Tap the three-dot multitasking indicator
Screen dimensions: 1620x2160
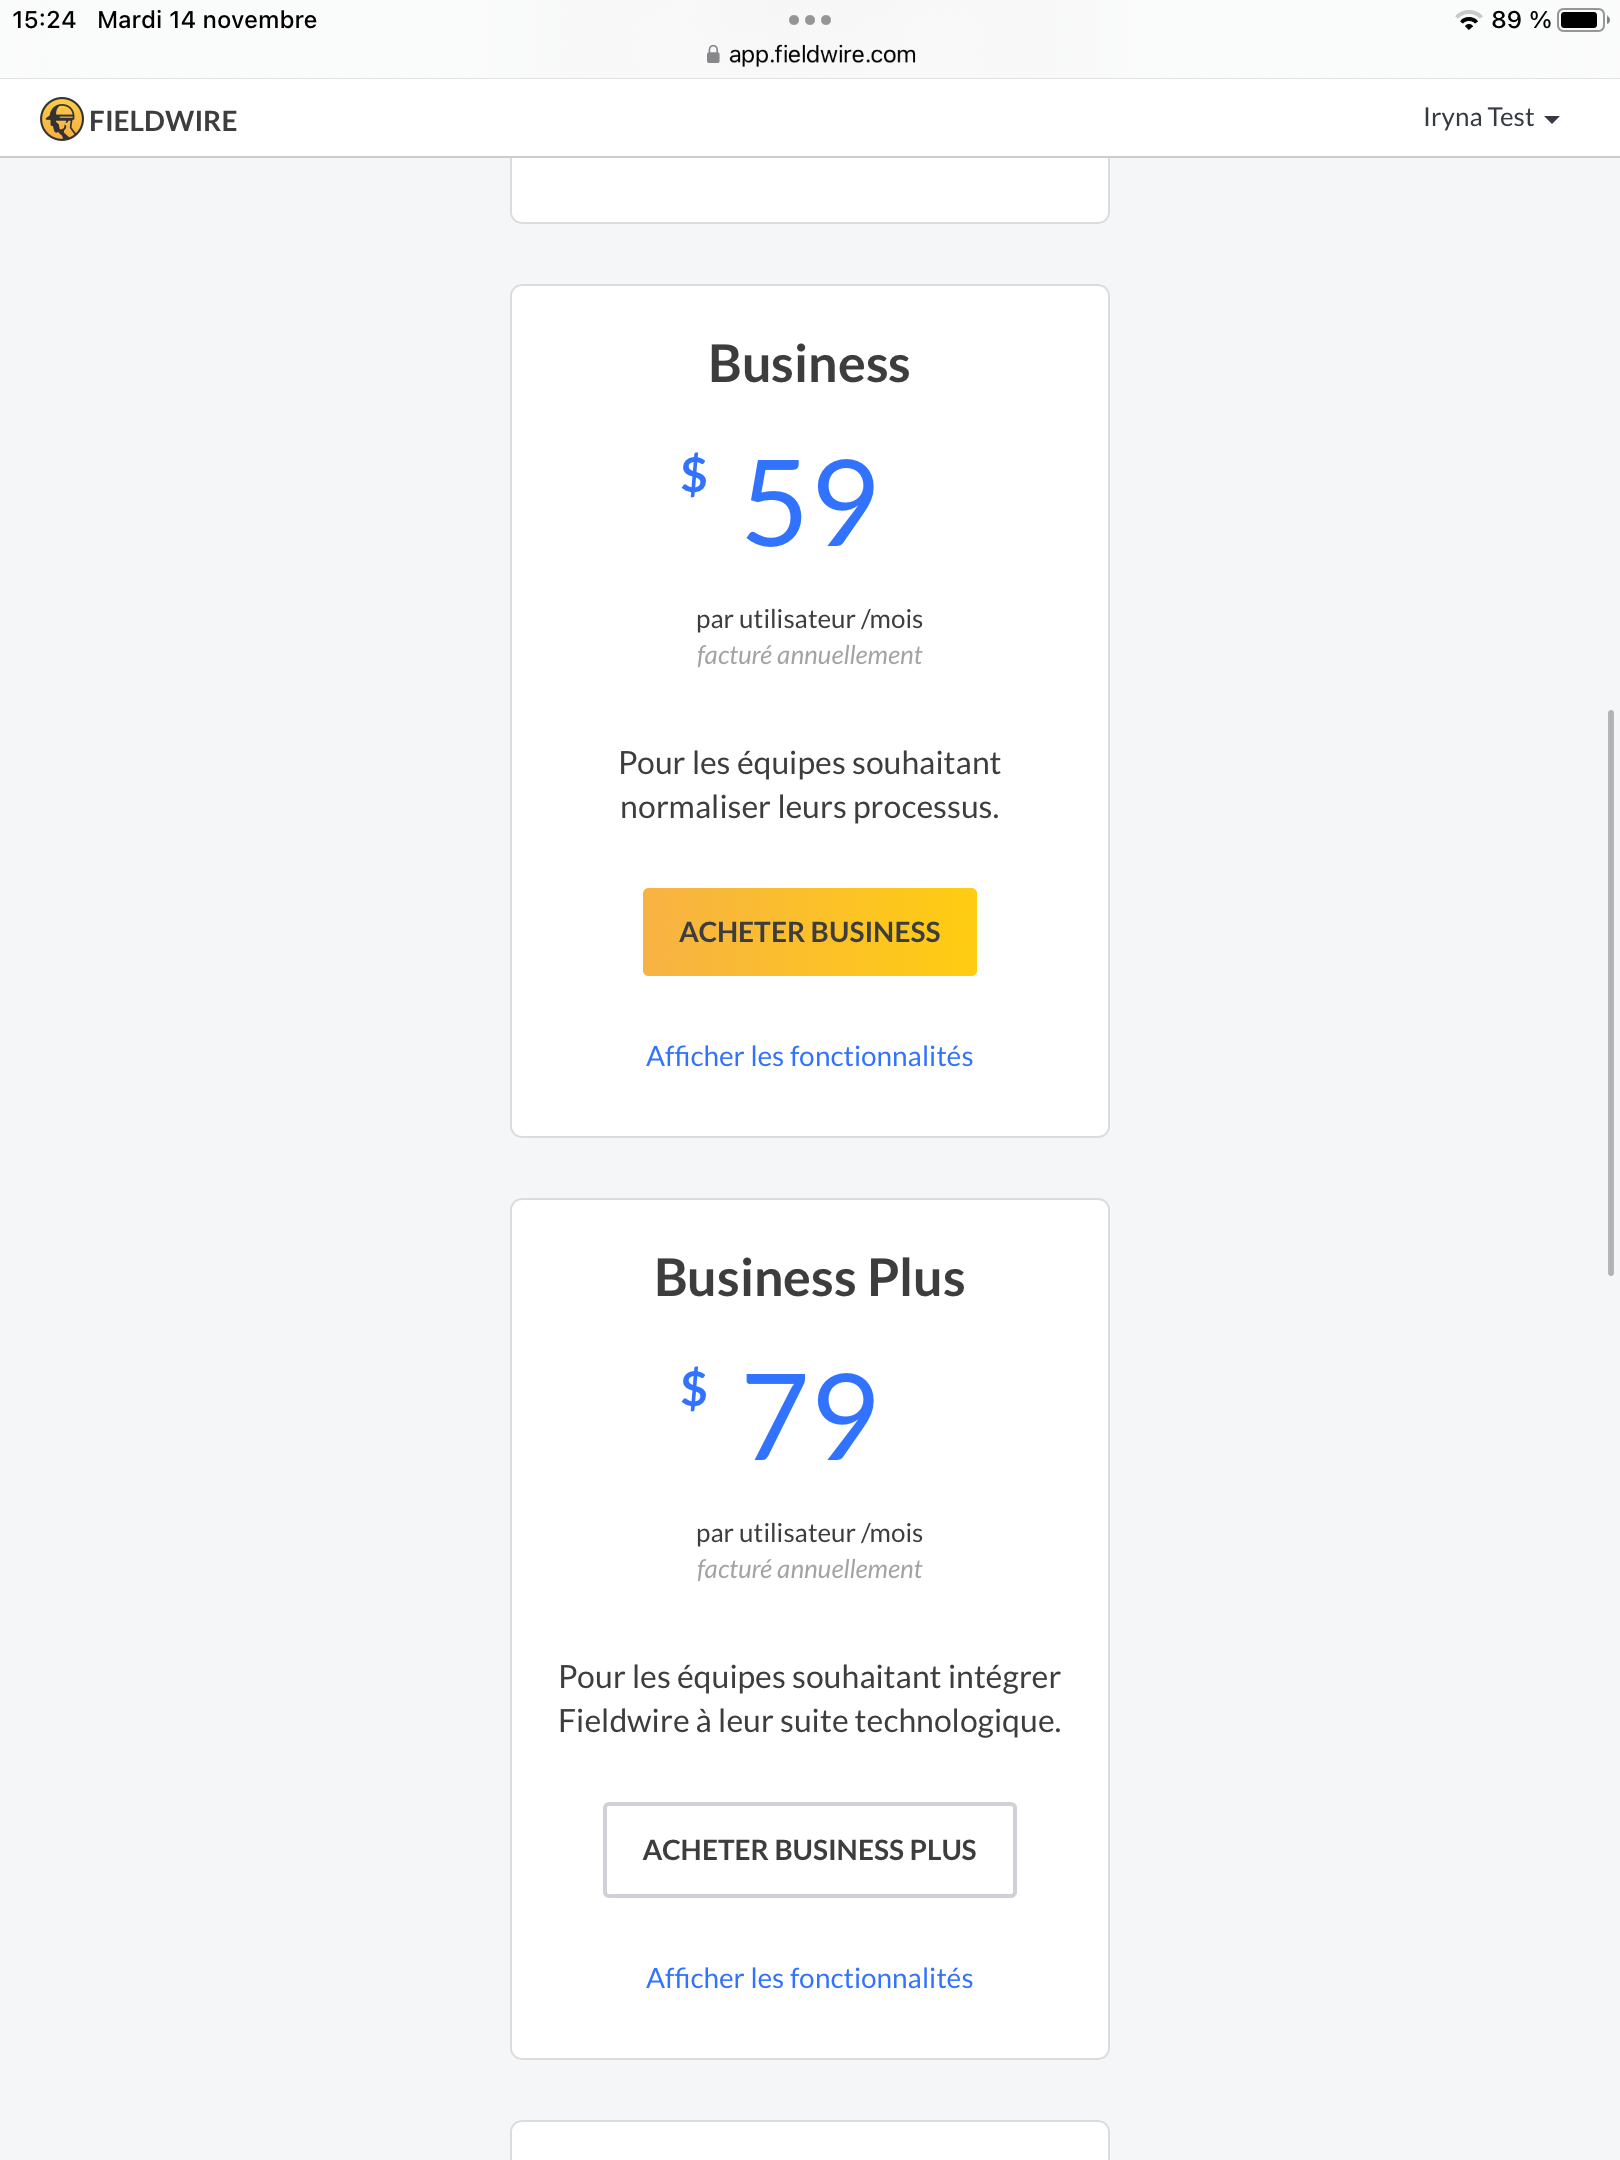[x=810, y=20]
